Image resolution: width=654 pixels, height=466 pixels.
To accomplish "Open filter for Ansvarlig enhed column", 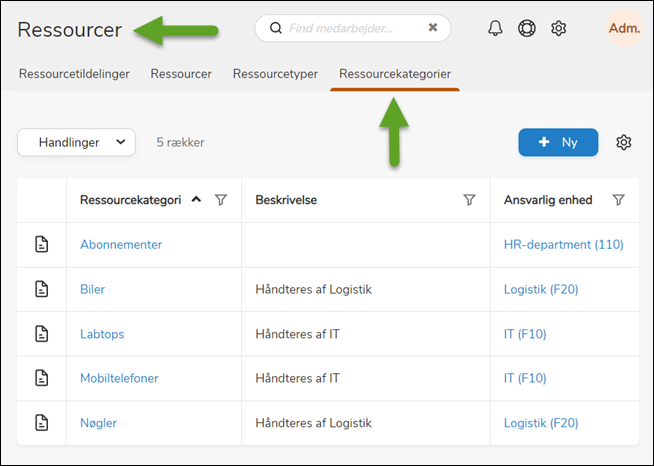I will click(618, 200).
